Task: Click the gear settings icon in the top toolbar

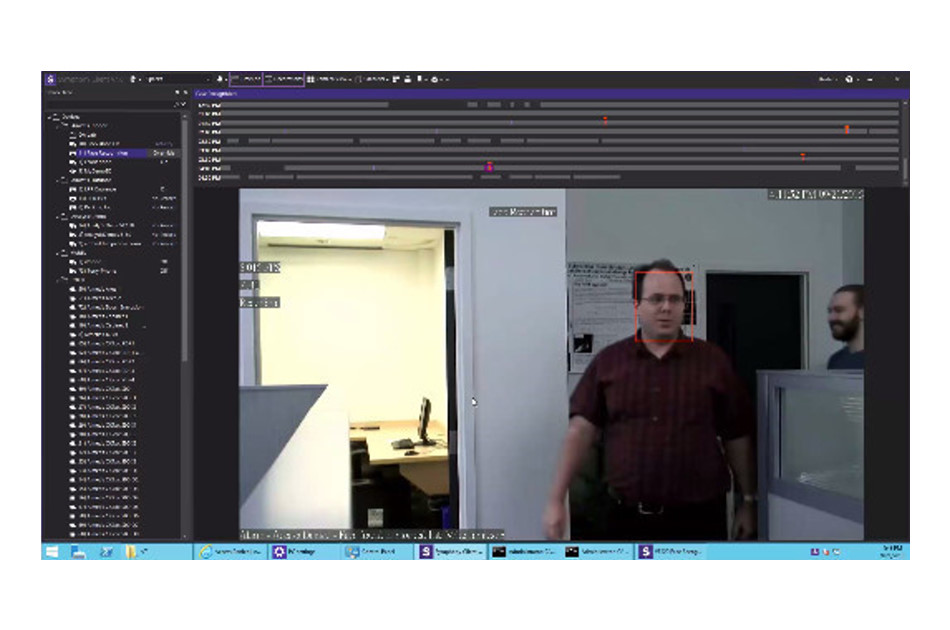Action: point(436,78)
